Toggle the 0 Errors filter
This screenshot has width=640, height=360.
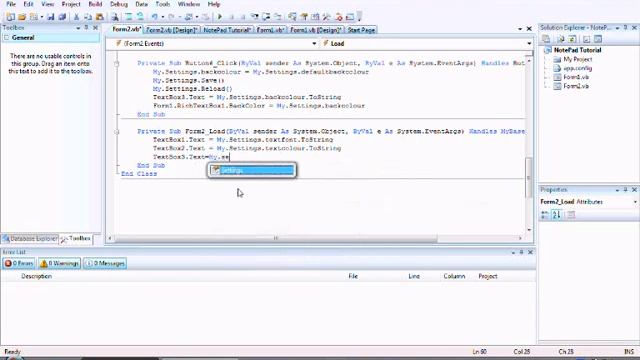tap(19, 263)
